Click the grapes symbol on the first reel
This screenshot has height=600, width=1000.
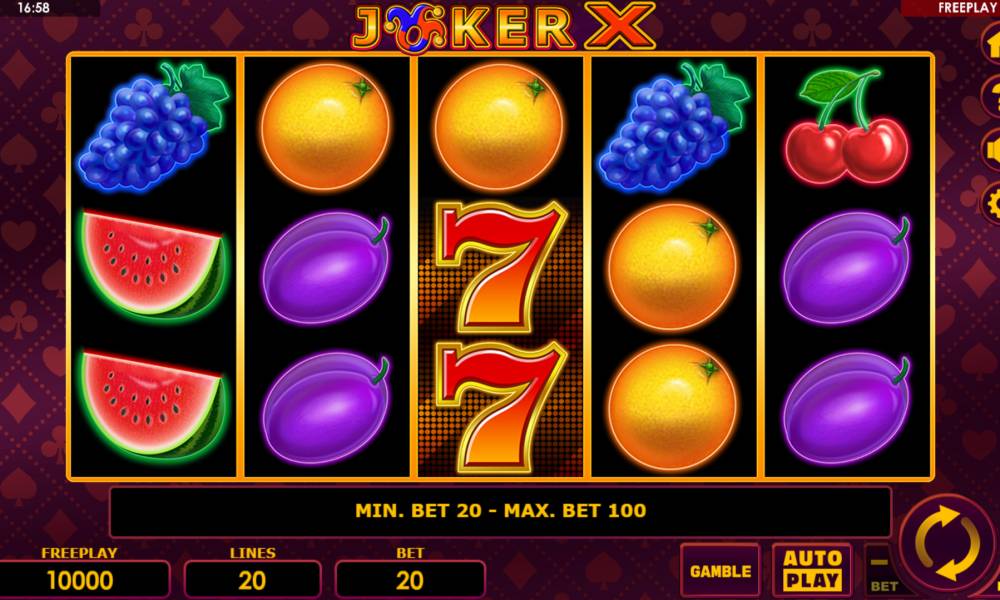tap(153, 126)
